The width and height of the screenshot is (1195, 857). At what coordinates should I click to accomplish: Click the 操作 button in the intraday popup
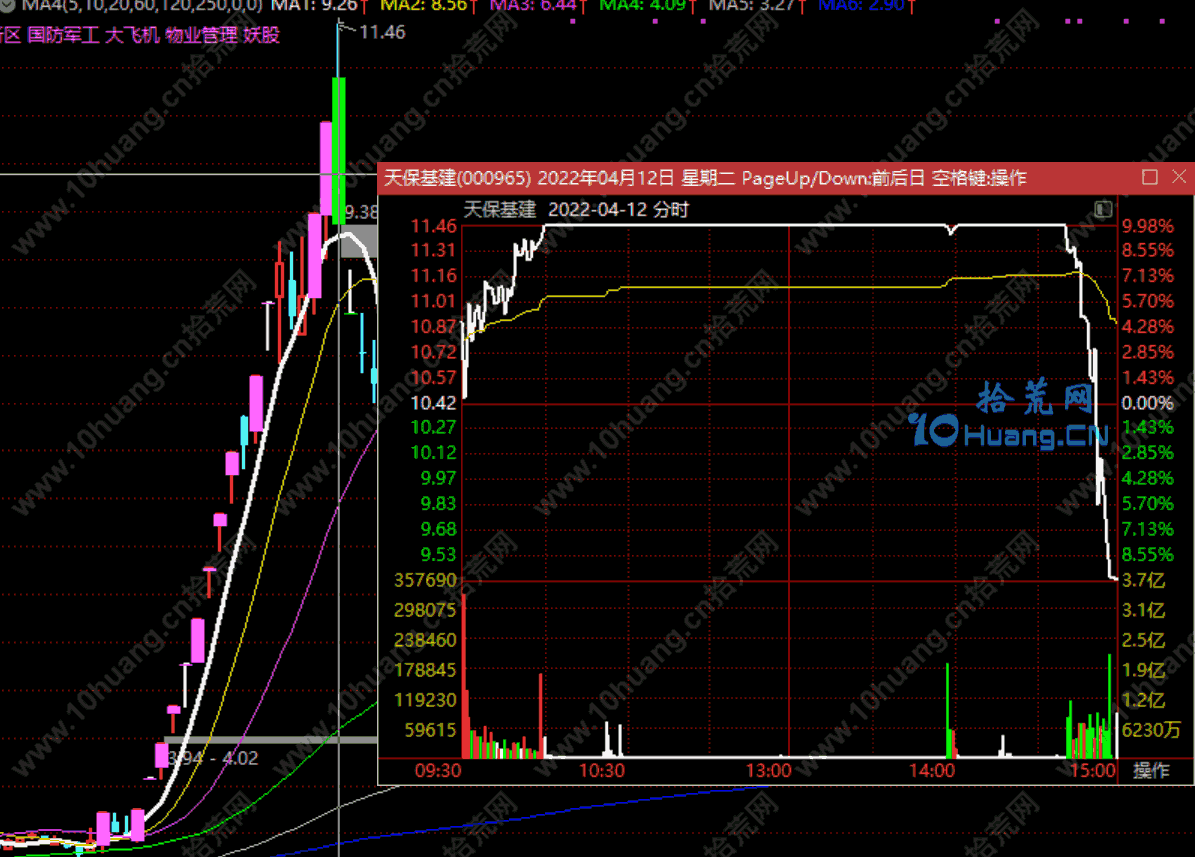1151,770
